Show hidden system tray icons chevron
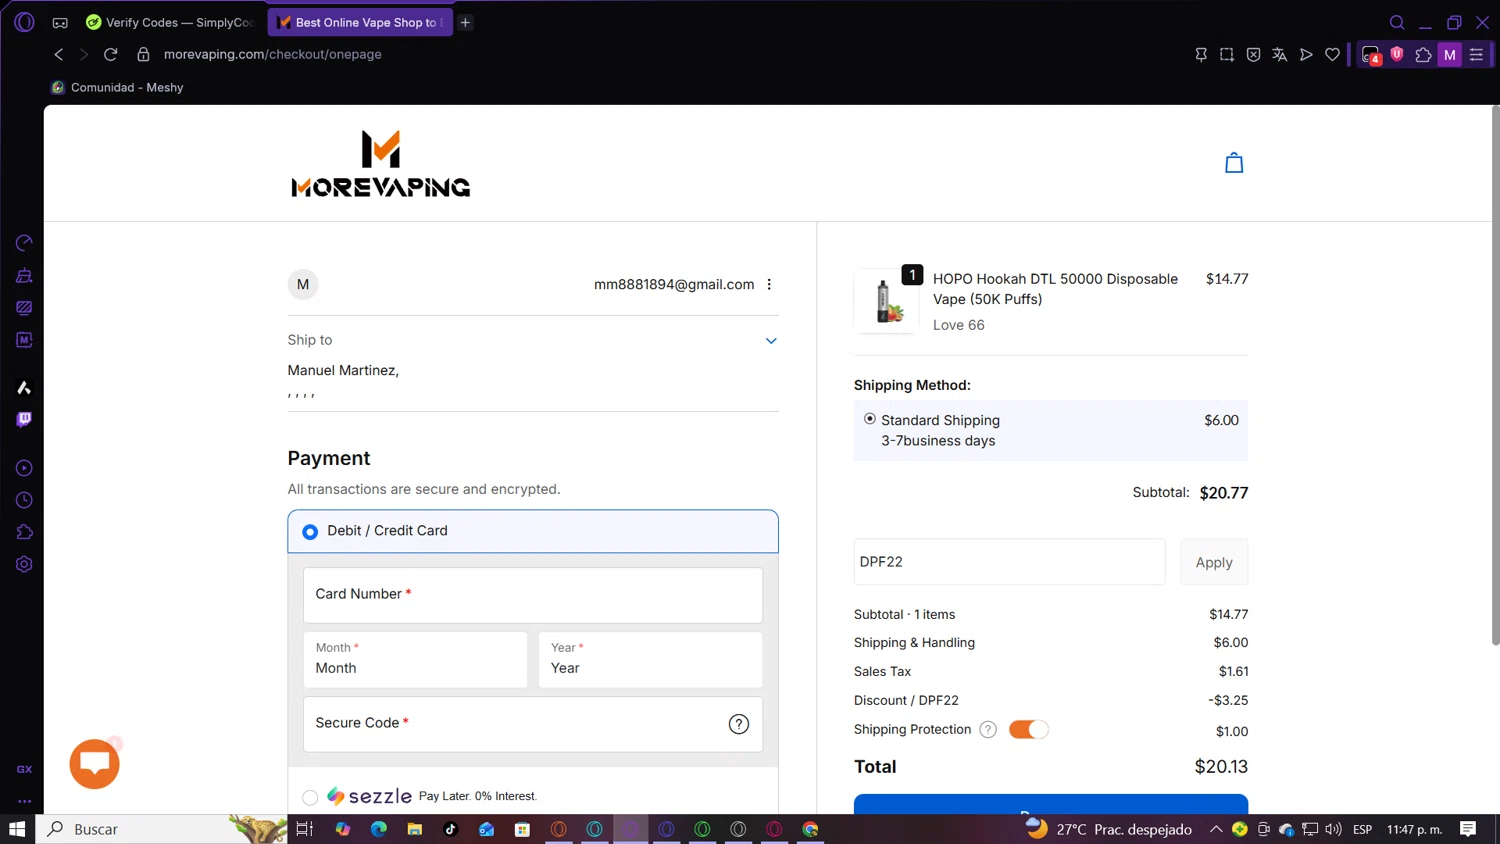 click(1216, 829)
